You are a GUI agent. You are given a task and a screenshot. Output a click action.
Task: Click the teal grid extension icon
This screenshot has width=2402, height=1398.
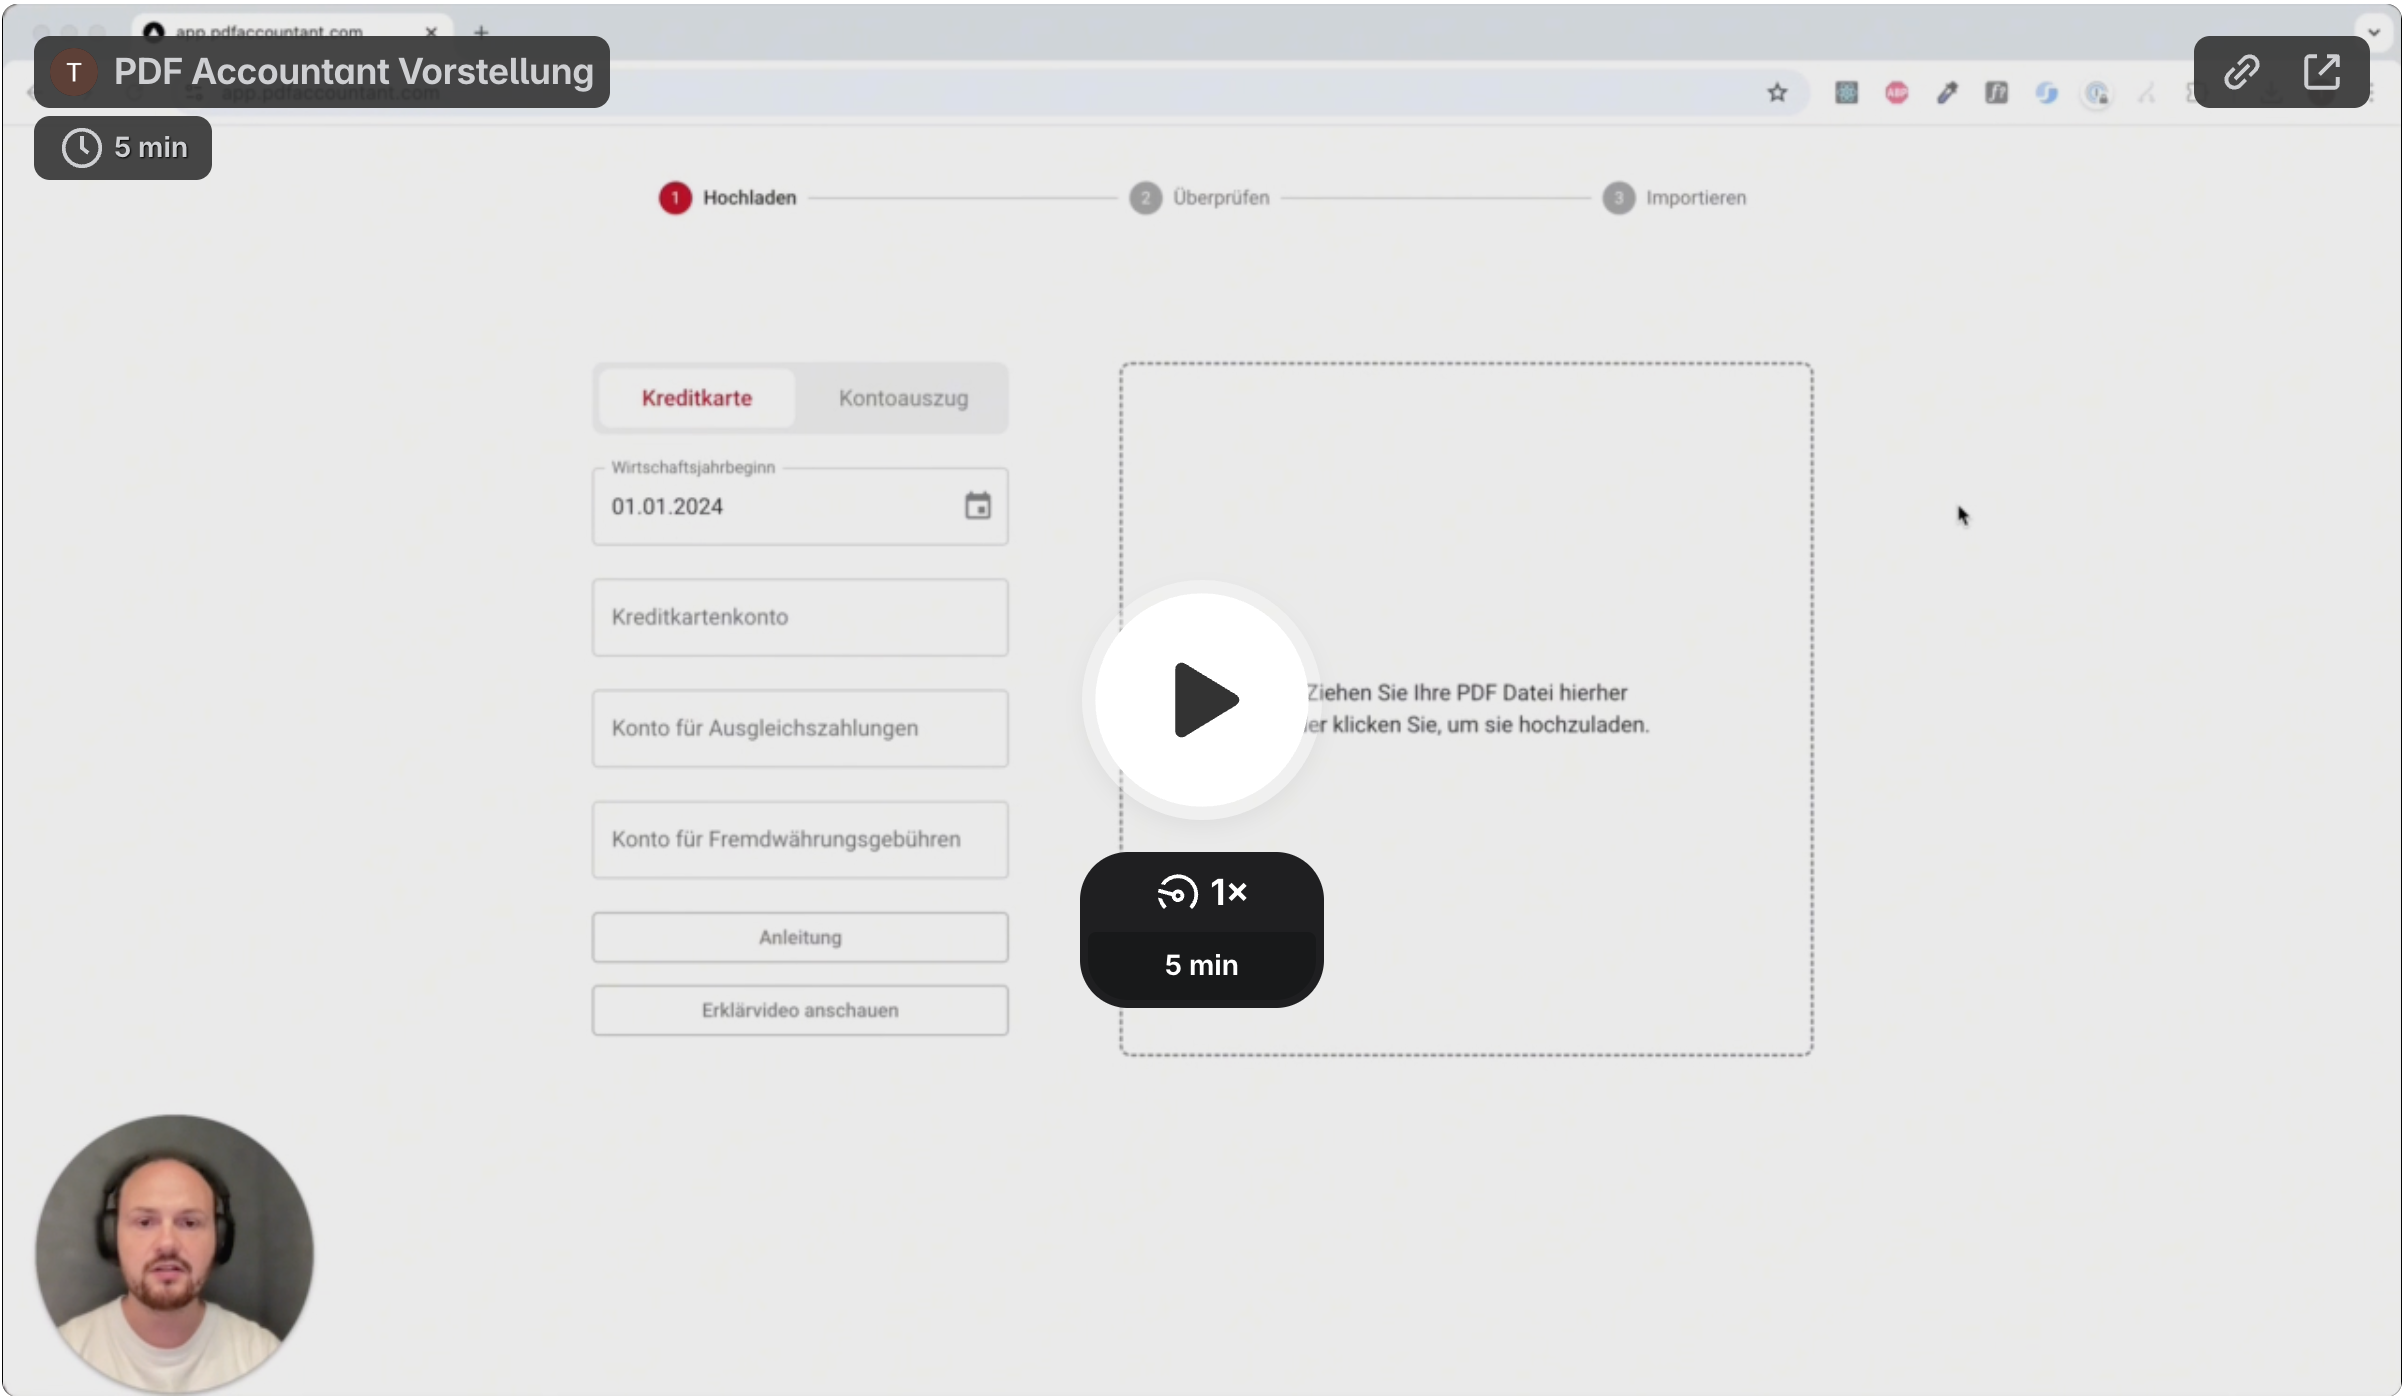click(1846, 93)
